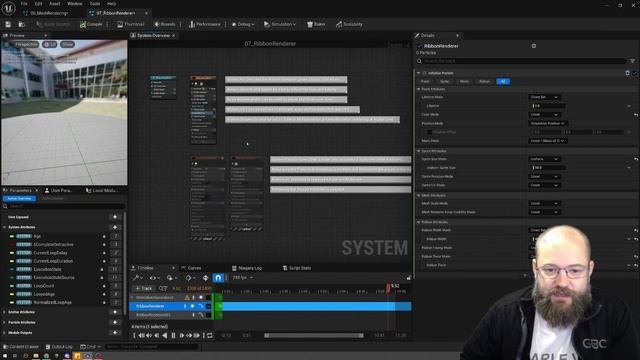640x360 pixels.
Task: Click the Show button in Preview viewport
Action: (x=68, y=44)
